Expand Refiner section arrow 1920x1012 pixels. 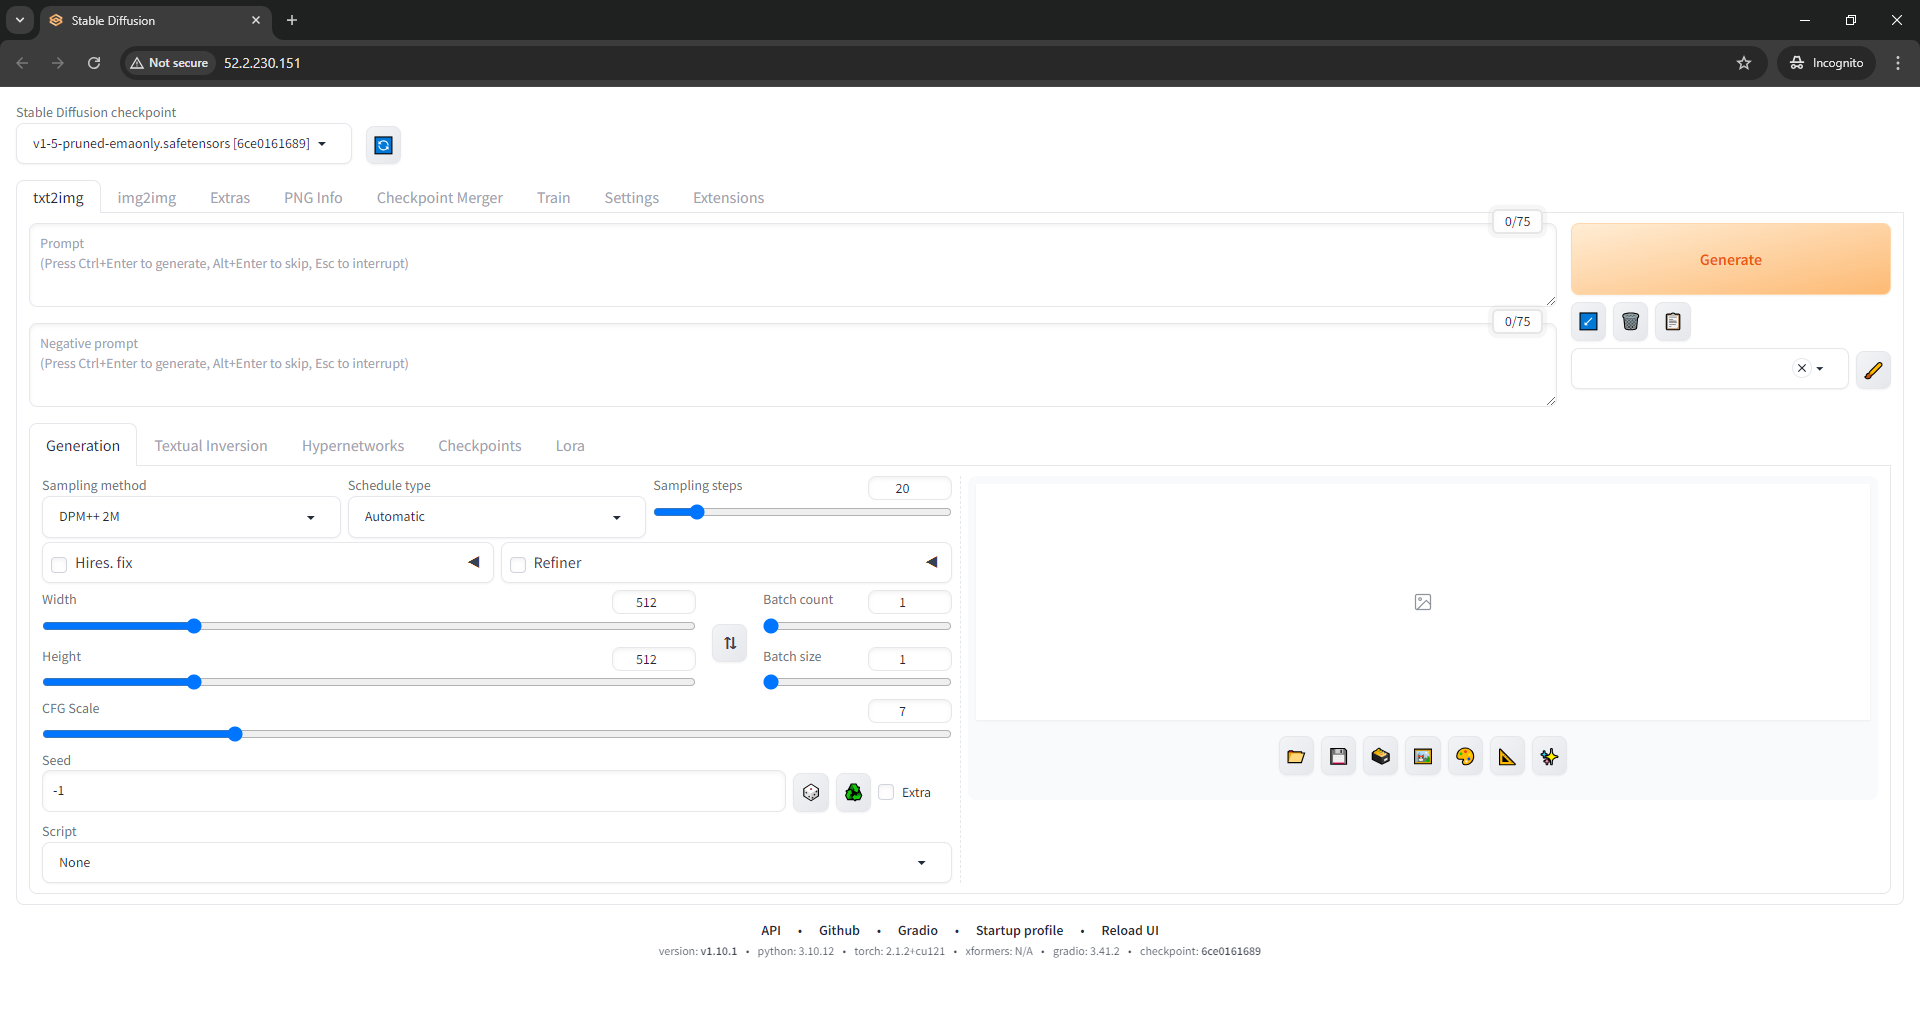pyautogui.click(x=932, y=562)
